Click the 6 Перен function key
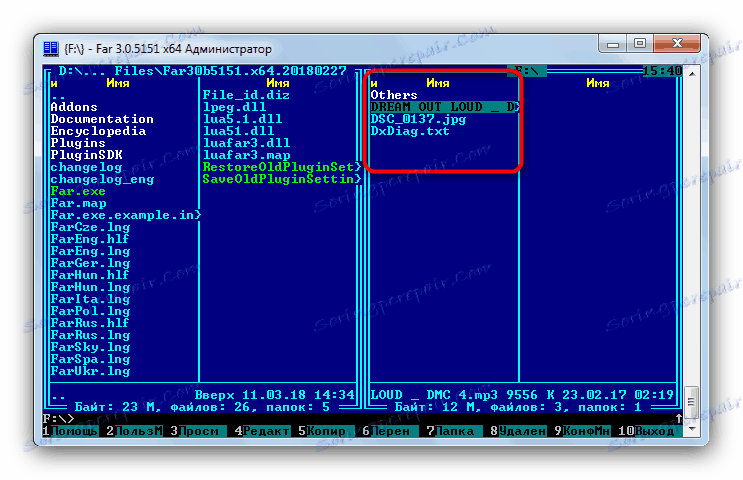The width and height of the screenshot is (743, 480). pyautogui.click(x=390, y=431)
